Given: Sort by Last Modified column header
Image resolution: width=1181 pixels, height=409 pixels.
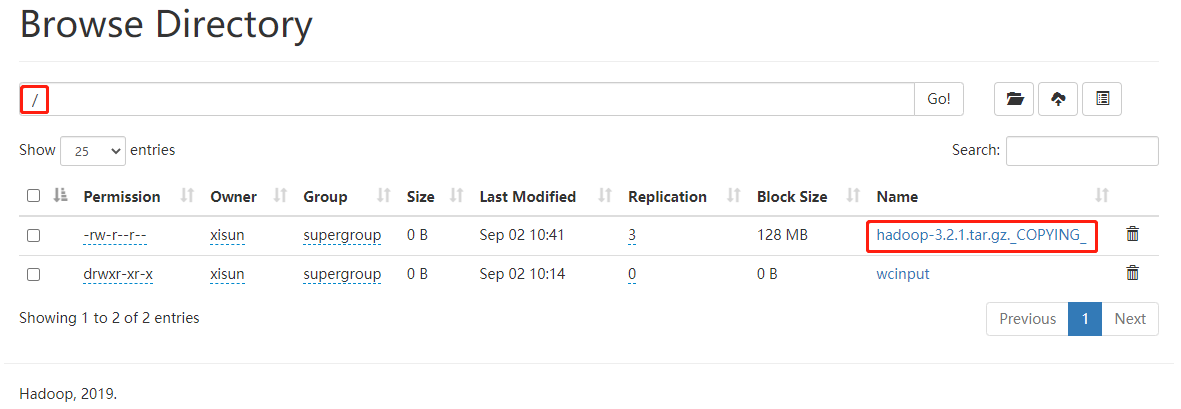Looking at the screenshot, I should click(x=527, y=196).
